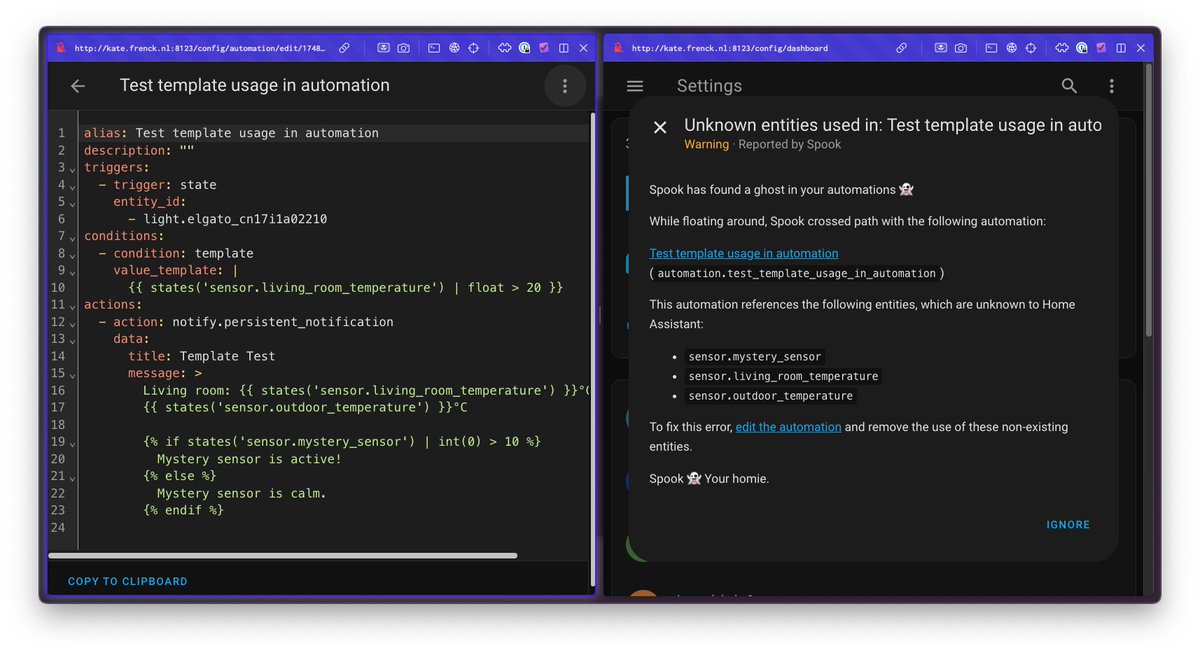Click crosshair icon in dashboard pane toolbar
The image size is (1200, 655).
point(1031,47)
